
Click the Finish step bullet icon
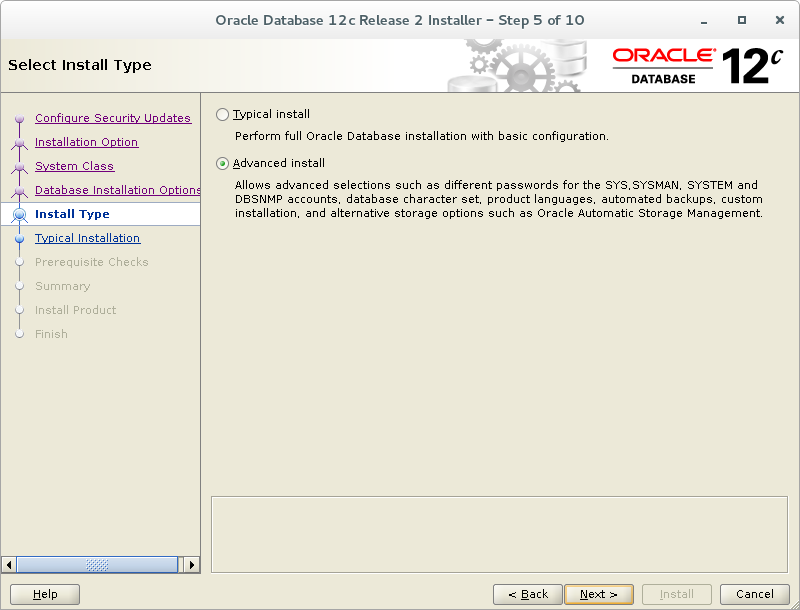(19, 334)
